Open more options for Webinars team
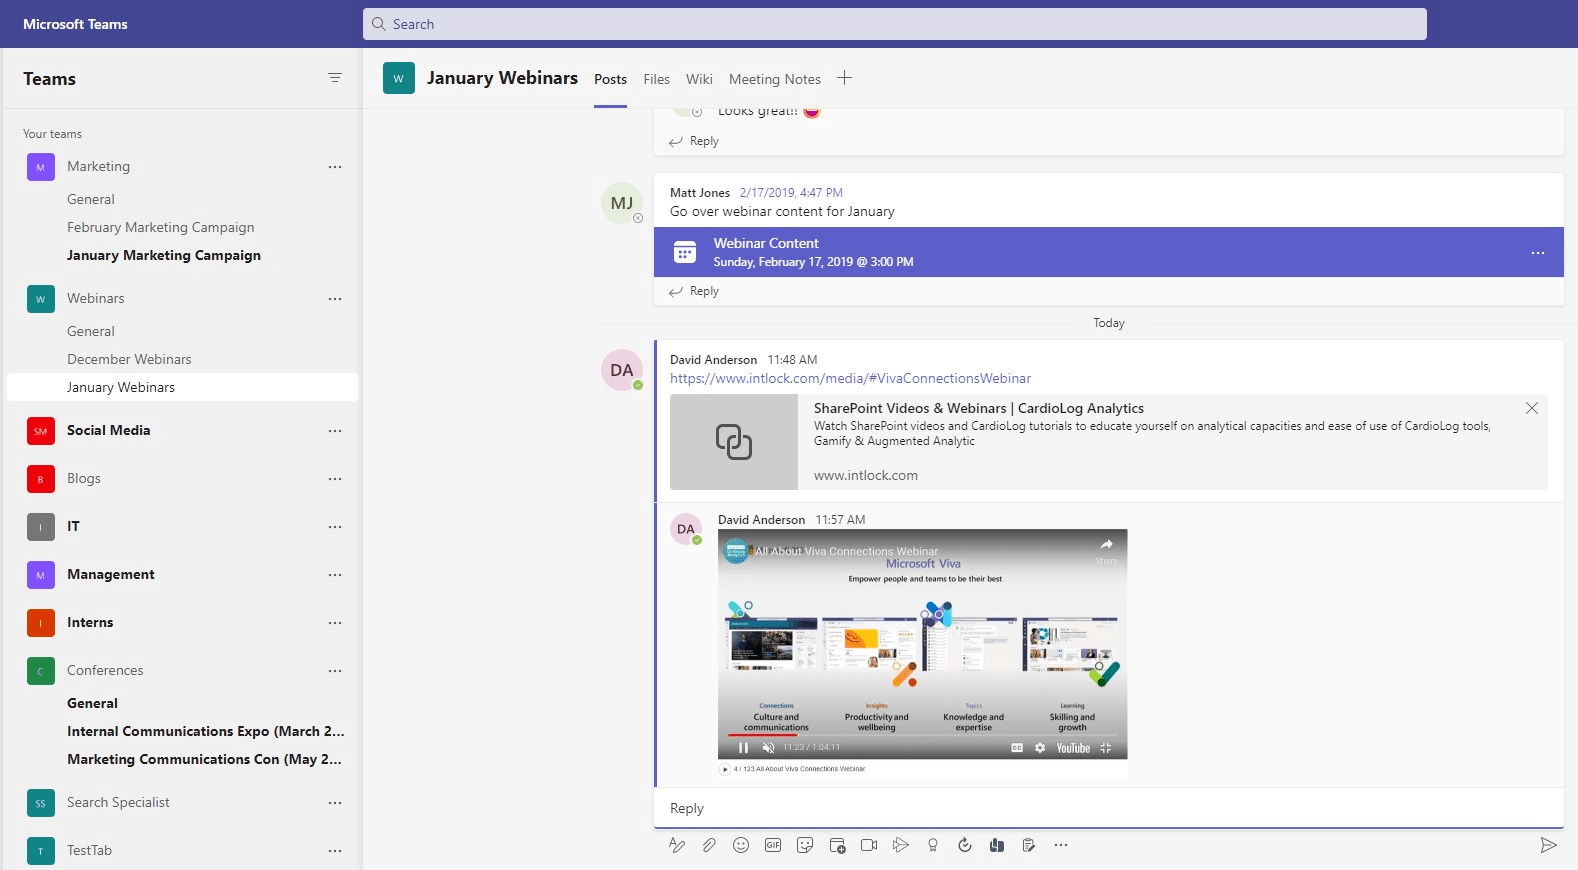This screenshot has height=870, width=1578. [x=335, y=299]
